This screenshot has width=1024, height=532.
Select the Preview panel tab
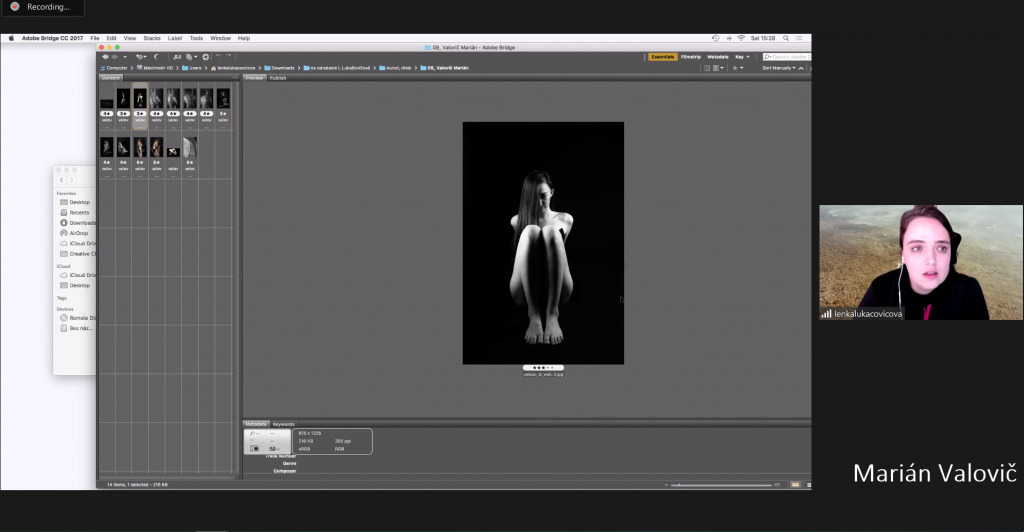point(254,78)
